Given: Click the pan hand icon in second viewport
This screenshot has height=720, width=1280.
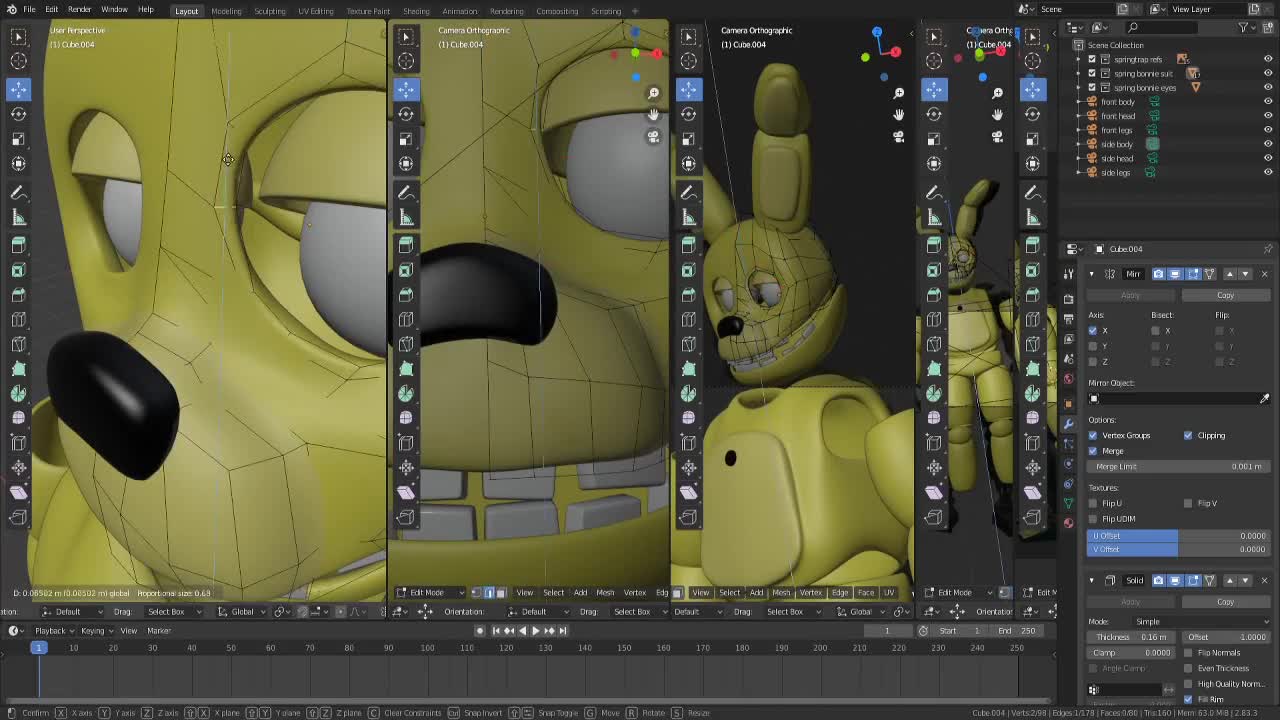Looking at the screenshot, I should 653,114.
